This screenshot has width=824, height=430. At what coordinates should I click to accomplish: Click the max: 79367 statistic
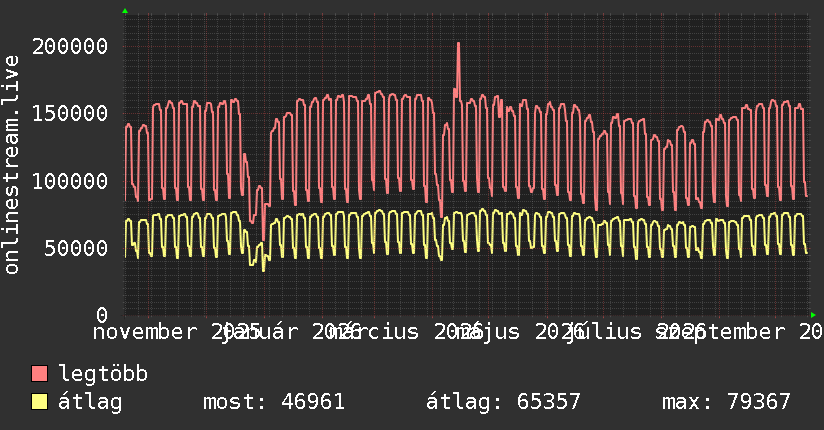pyautogui.click(x=726, y=402)
